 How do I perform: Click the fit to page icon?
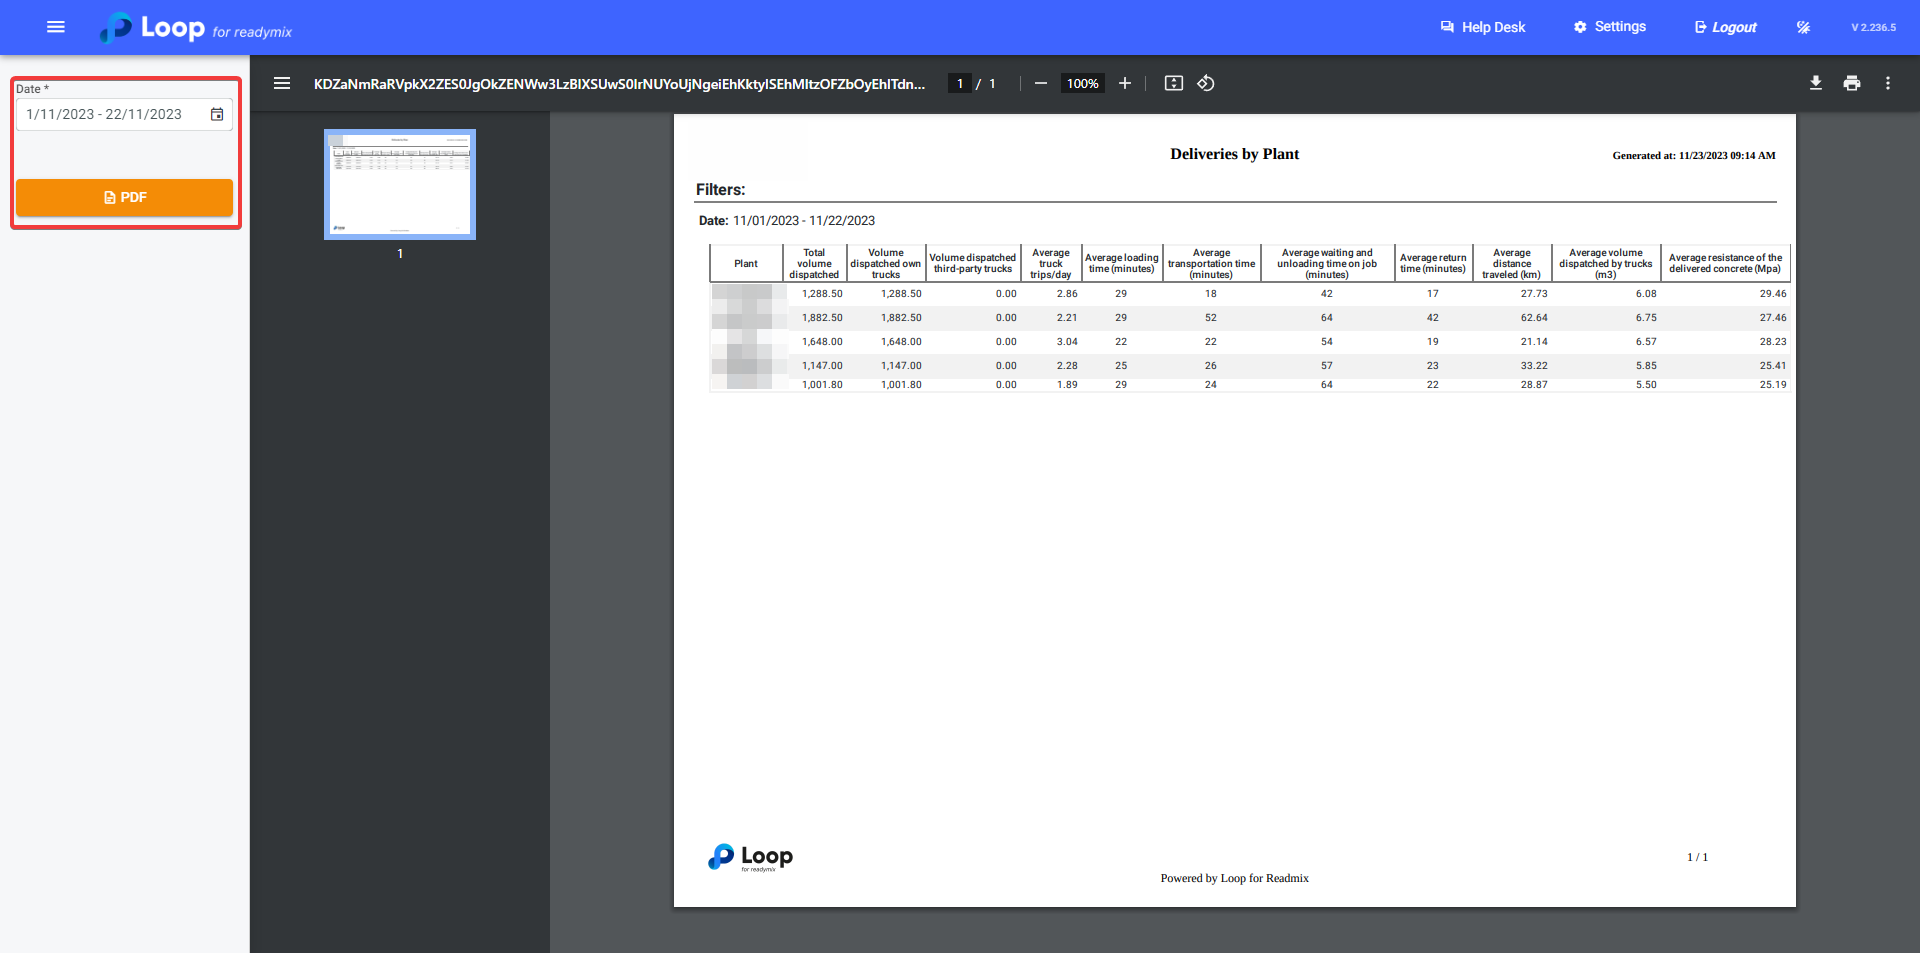pyautogui.click(x=1174, y=84)
